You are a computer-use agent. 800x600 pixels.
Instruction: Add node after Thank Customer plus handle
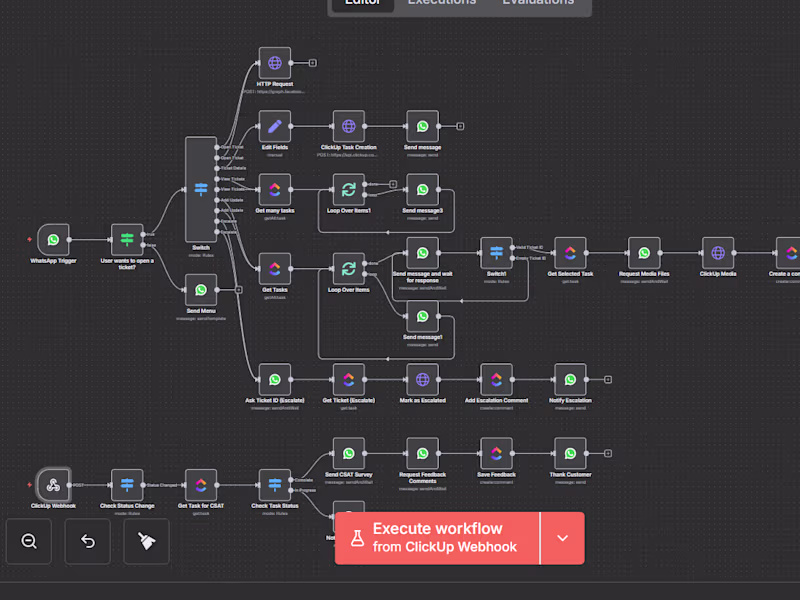[608, 453]
